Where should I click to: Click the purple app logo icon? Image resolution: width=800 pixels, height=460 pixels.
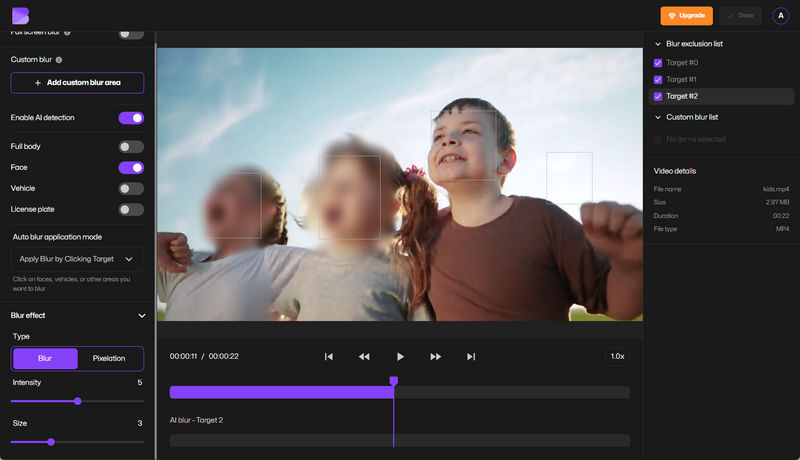tap(20, 16)
